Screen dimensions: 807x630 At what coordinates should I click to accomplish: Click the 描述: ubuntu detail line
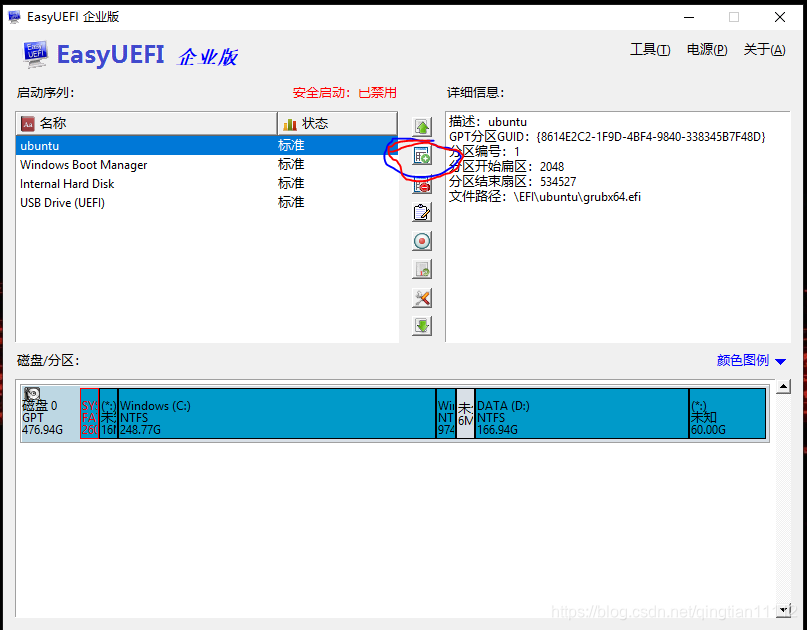point(488,122)
